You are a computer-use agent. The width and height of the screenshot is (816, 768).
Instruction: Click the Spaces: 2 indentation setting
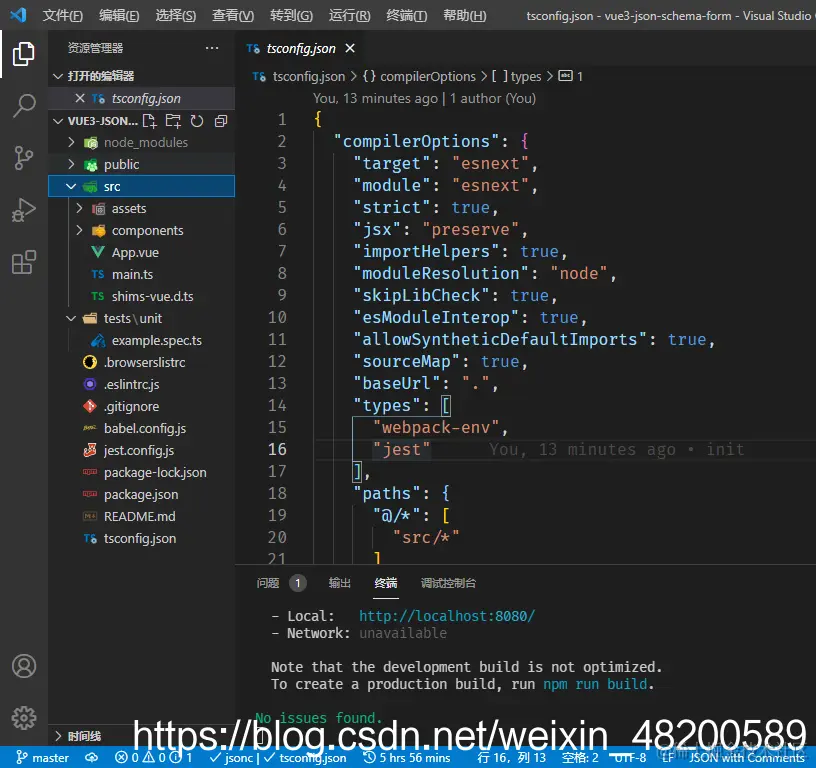580,758
